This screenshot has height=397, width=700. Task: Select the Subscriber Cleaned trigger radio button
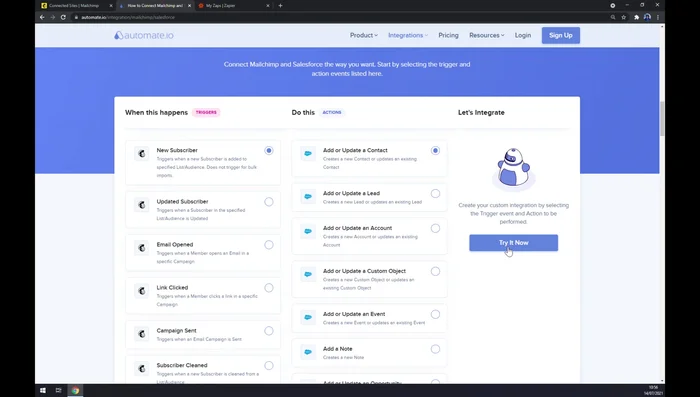(269, 366)
